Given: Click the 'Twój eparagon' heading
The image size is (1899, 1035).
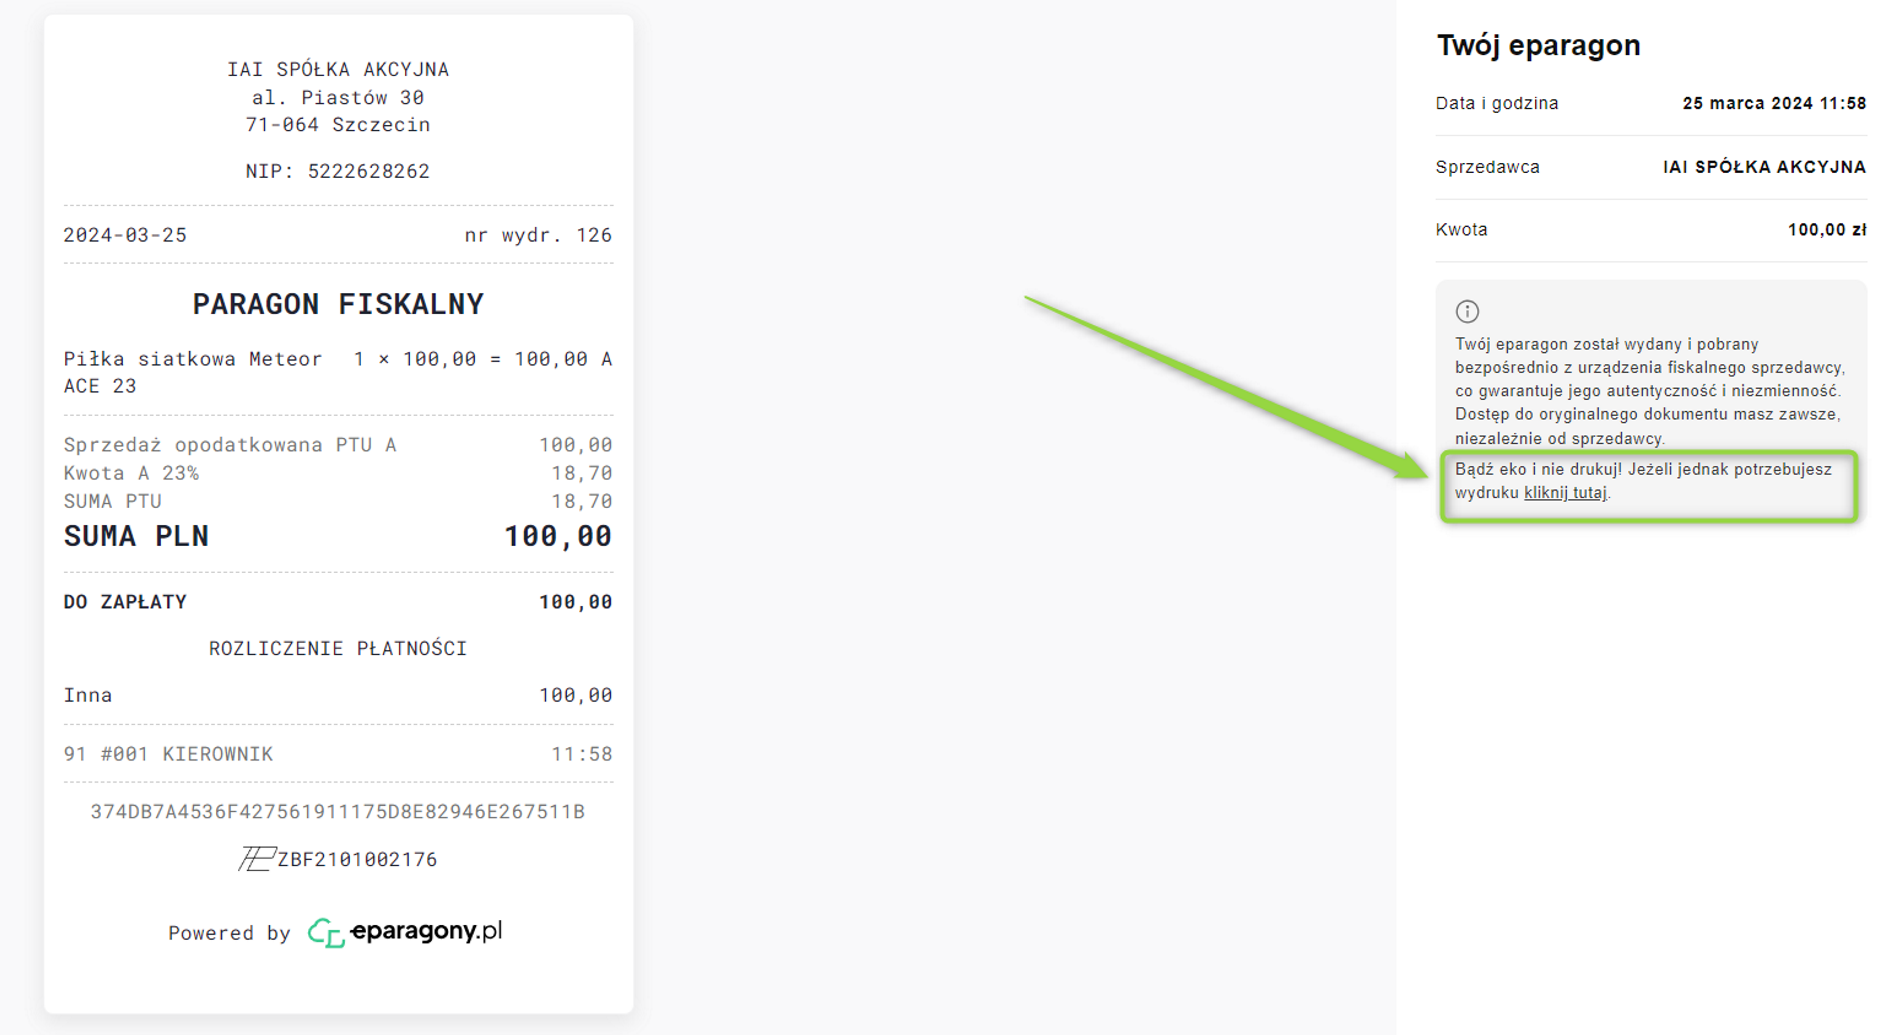Looking at the screenshot, I should [1538, 45].
